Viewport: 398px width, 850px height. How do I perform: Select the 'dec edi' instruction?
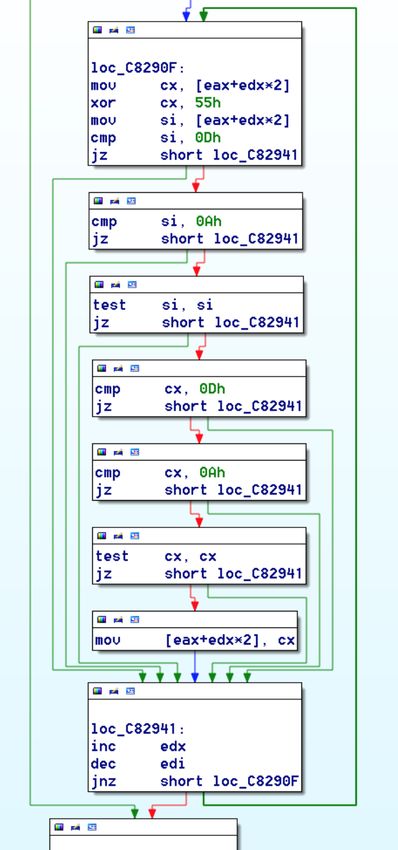(138, 764)
